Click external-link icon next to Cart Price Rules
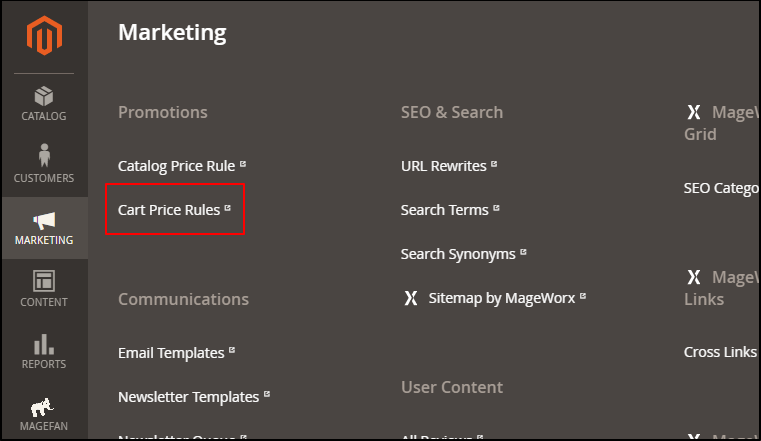Screen dimensions: 761x441 (228, 208)
